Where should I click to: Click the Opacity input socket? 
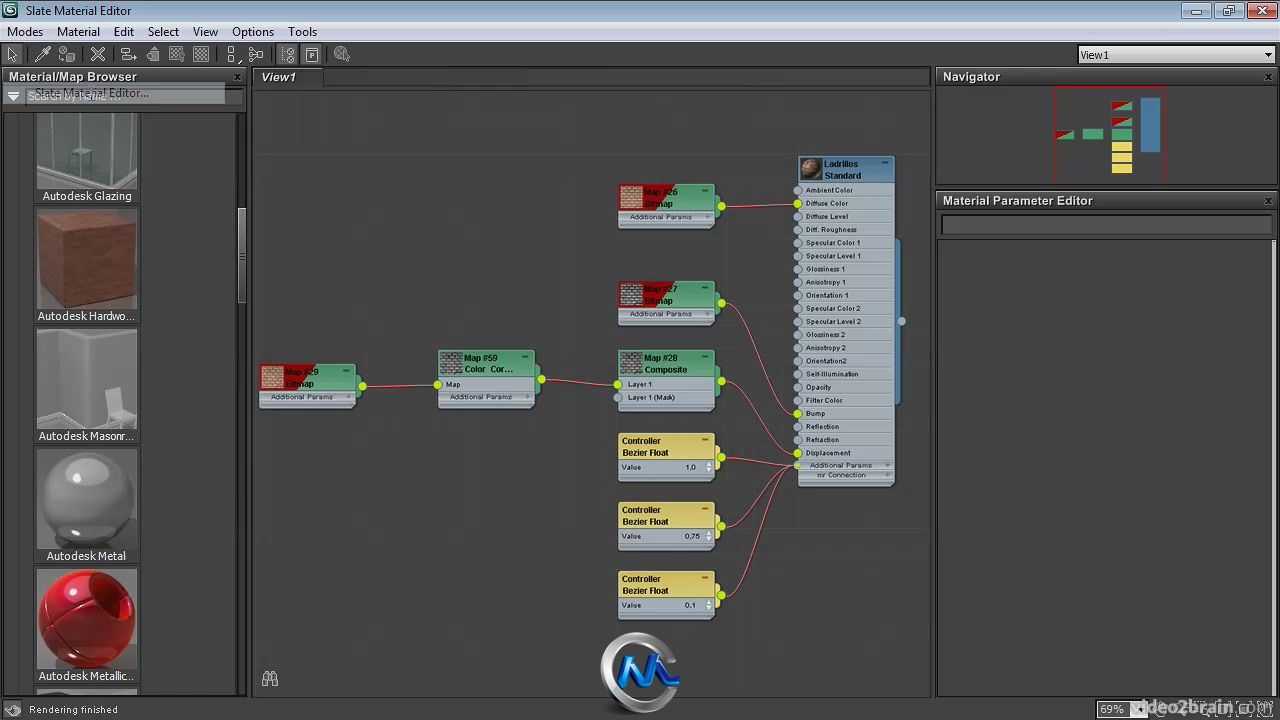798,387
